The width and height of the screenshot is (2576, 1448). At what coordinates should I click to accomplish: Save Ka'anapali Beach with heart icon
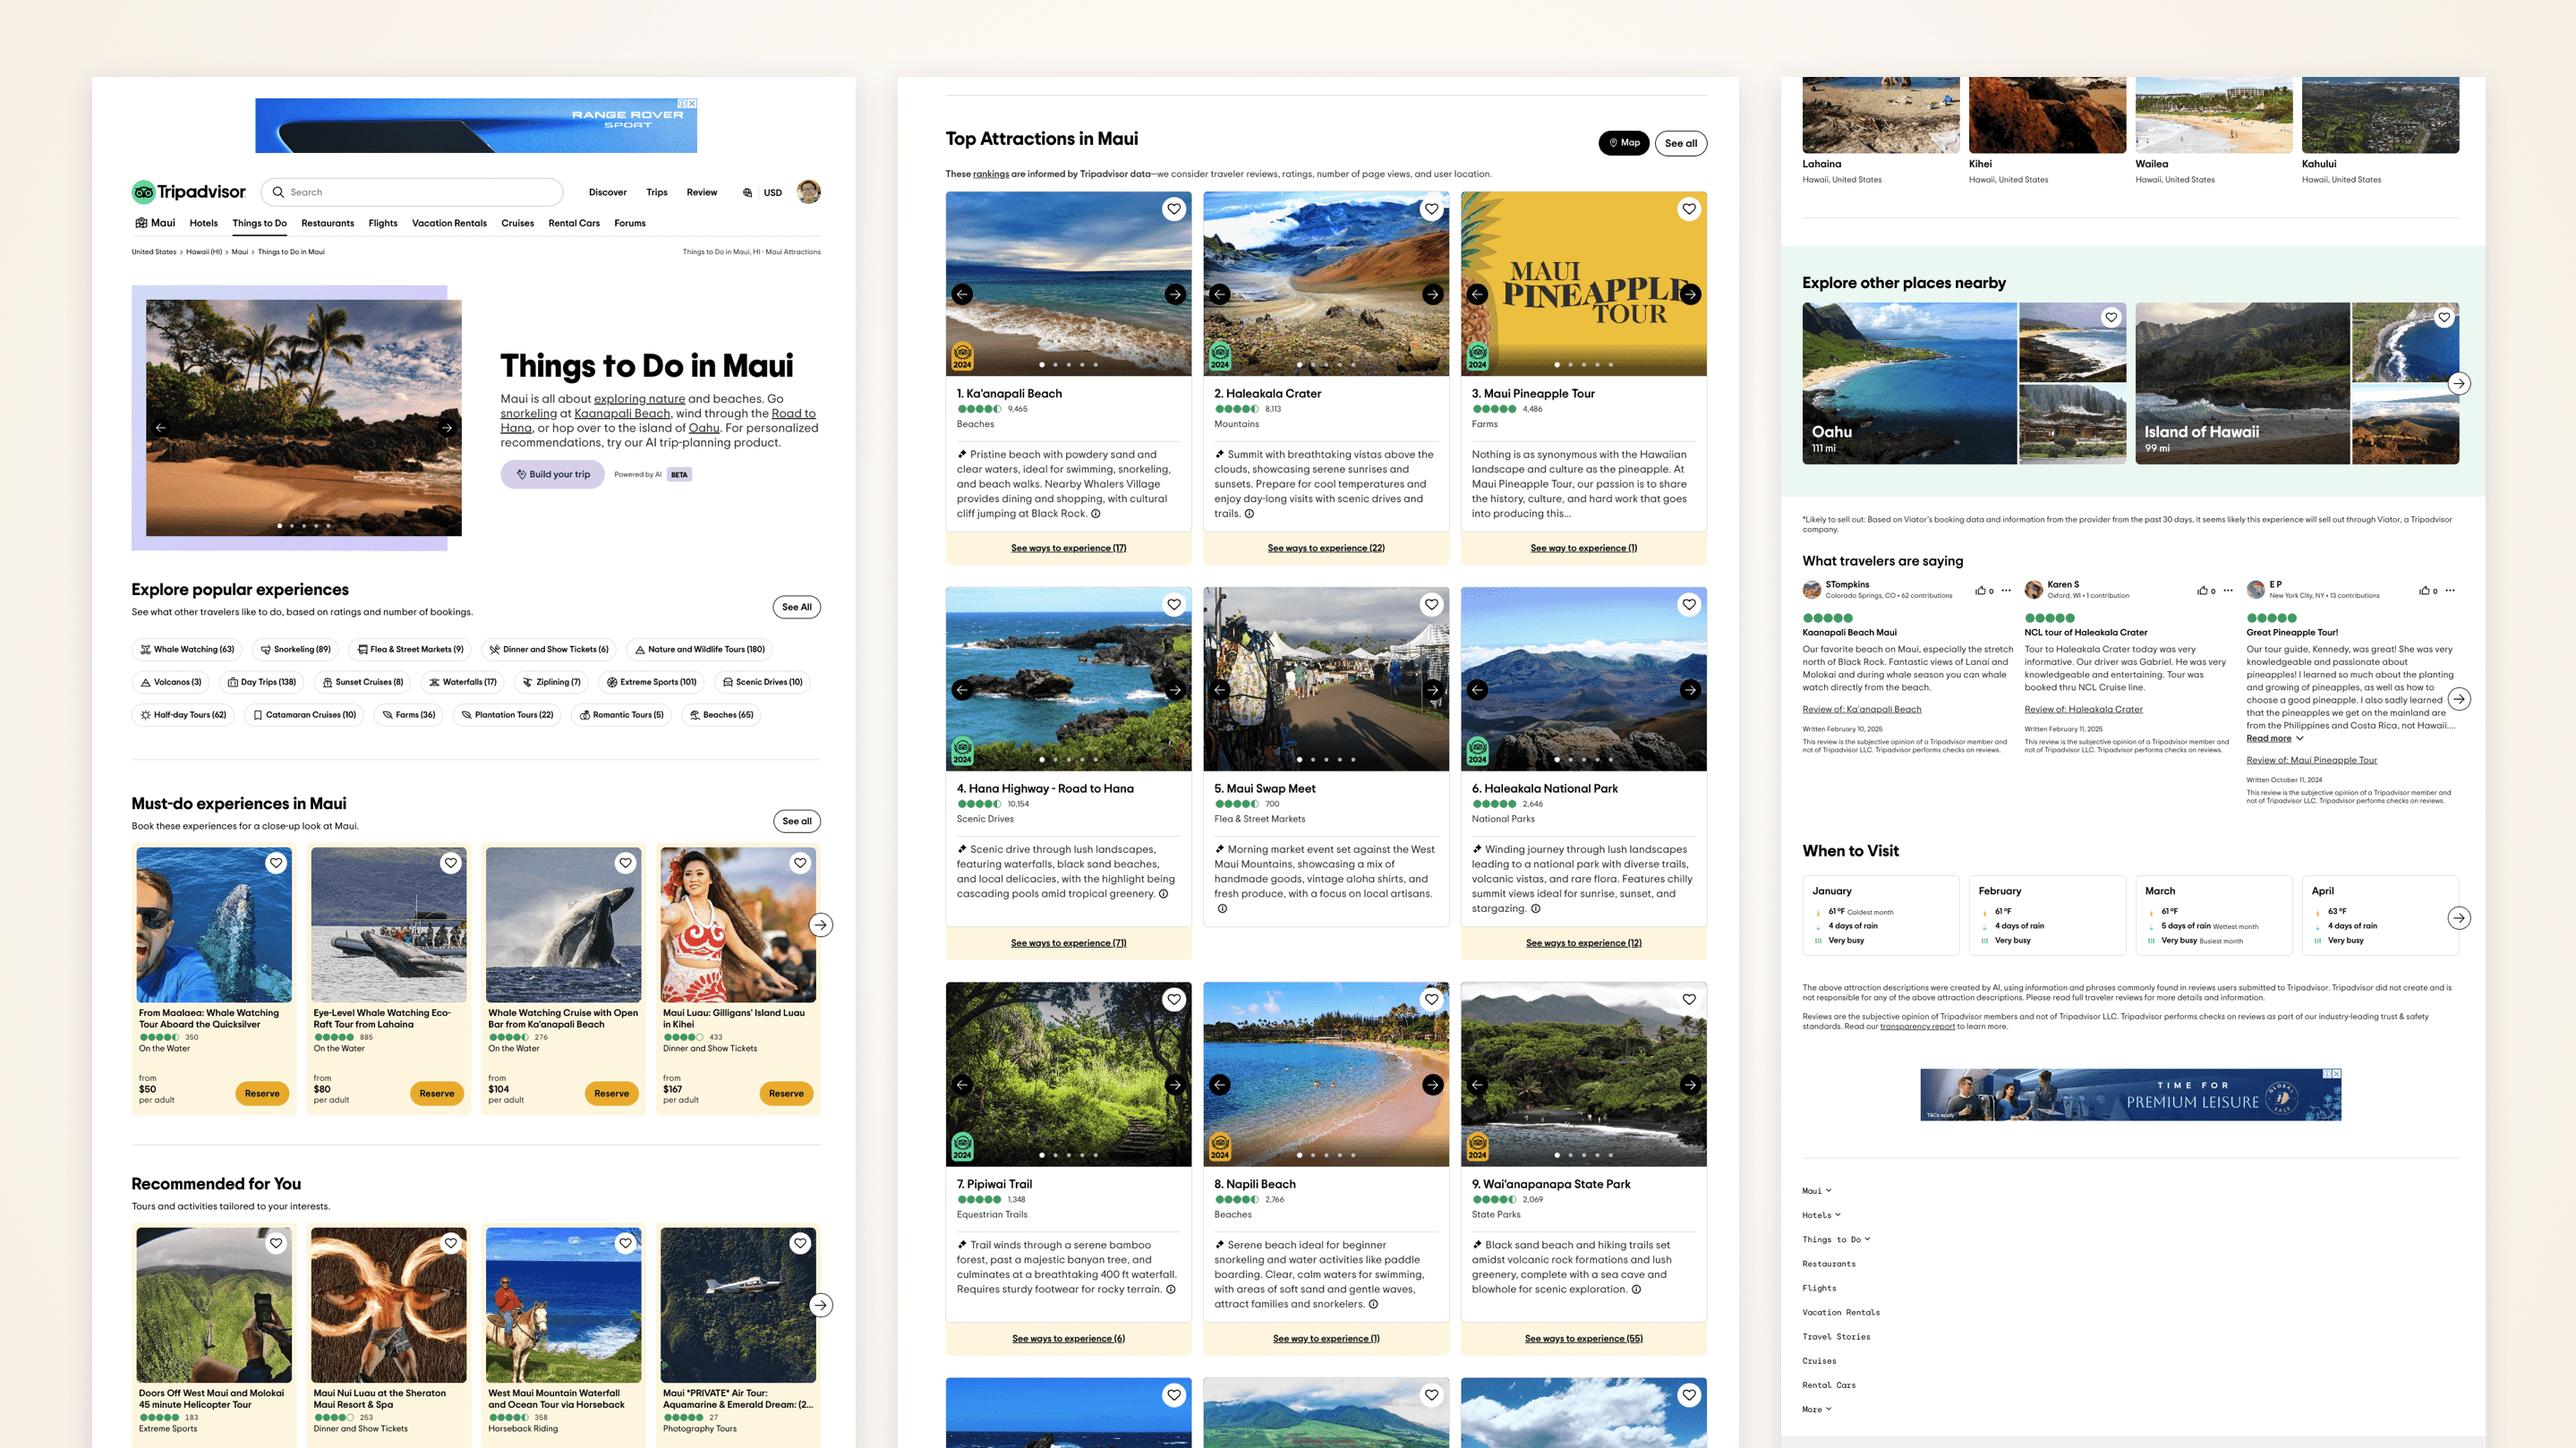[1174, 209]
